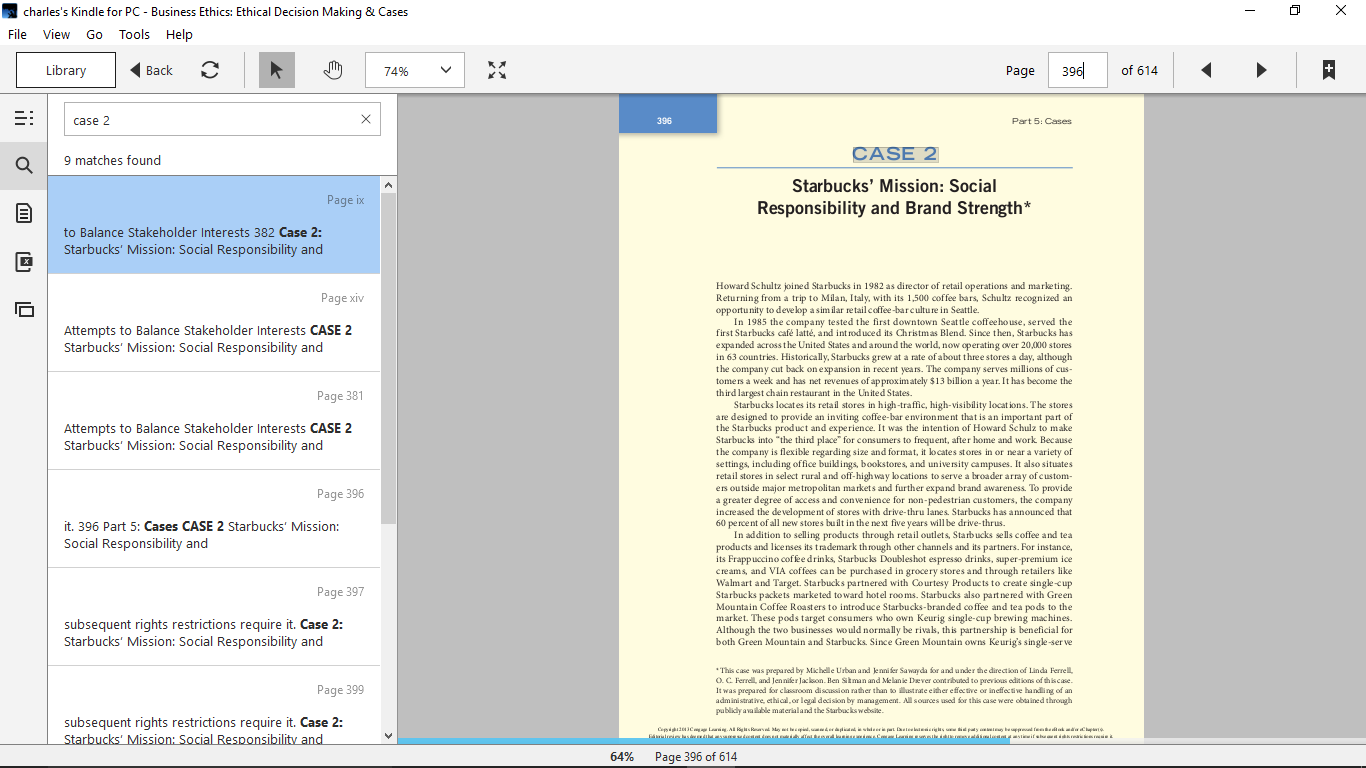Open the Tools menu

[134, 34]
